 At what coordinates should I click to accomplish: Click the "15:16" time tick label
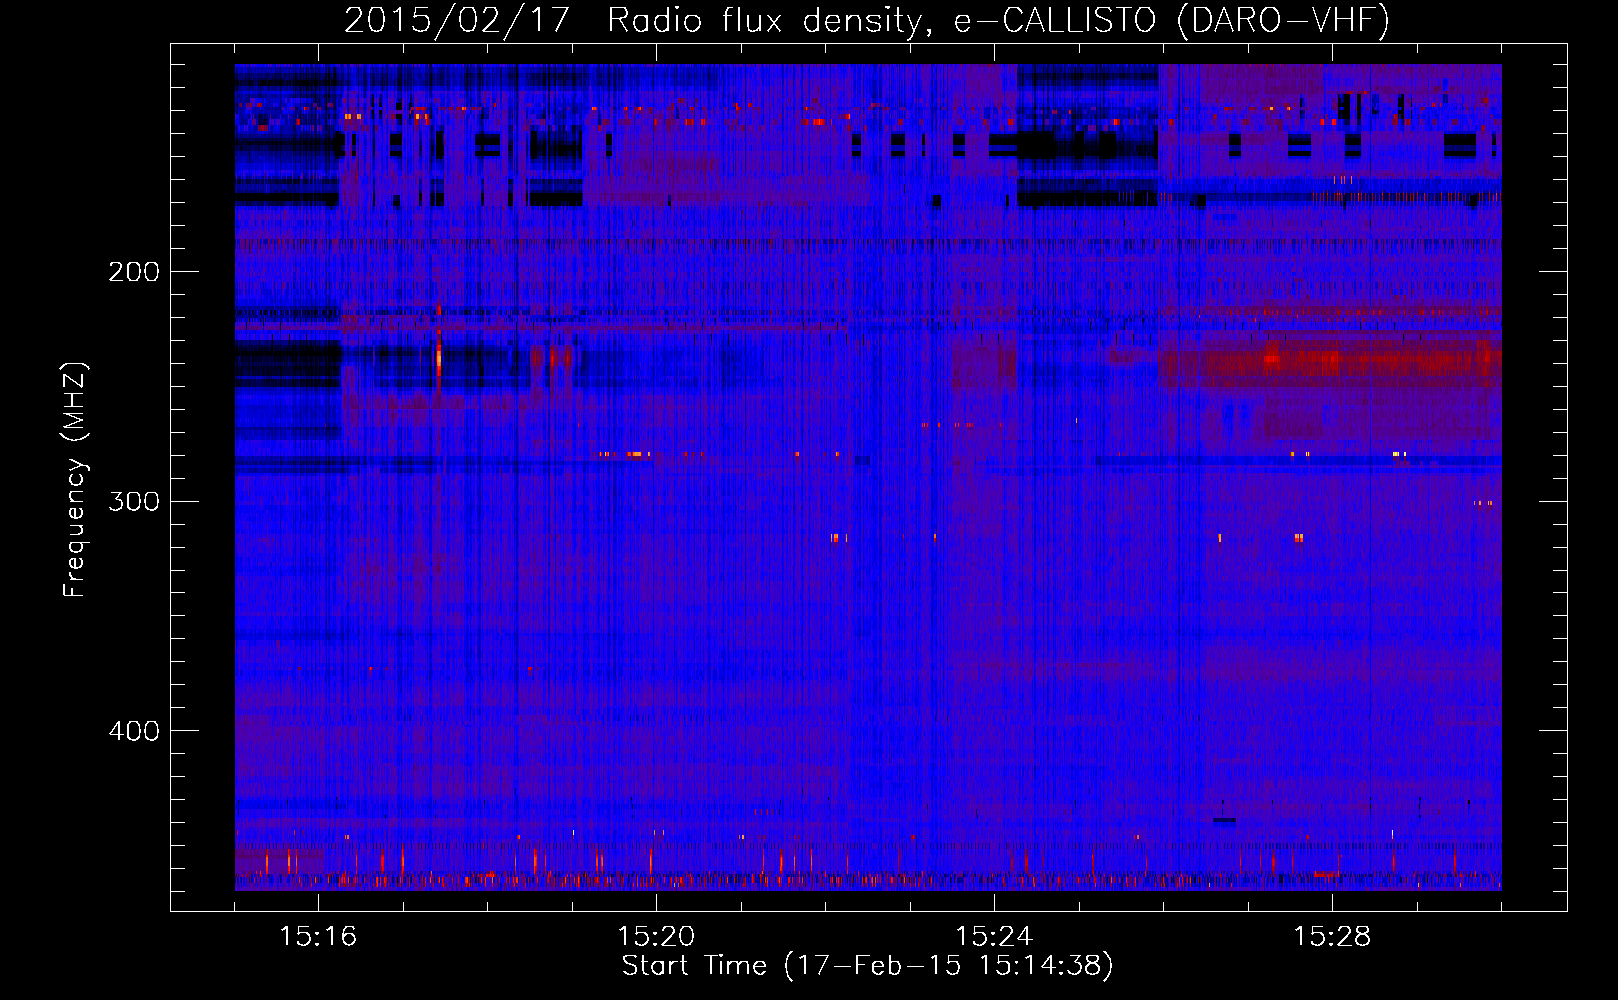pyautogui.click(x=318, y=936)
